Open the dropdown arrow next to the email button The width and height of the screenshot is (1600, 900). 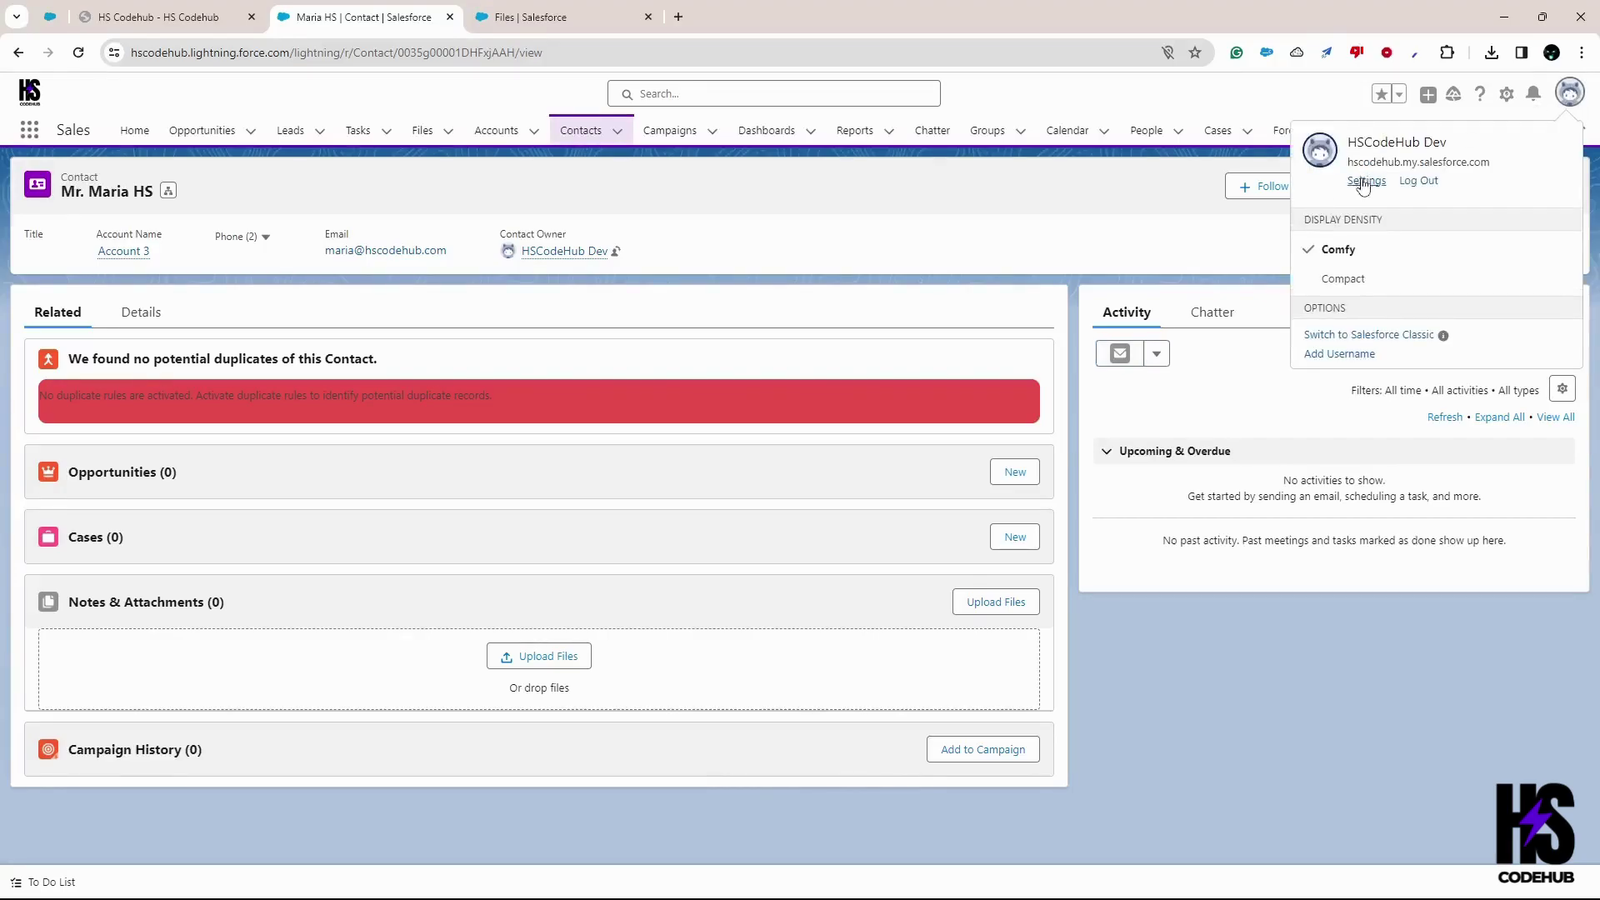(1156, 353)
